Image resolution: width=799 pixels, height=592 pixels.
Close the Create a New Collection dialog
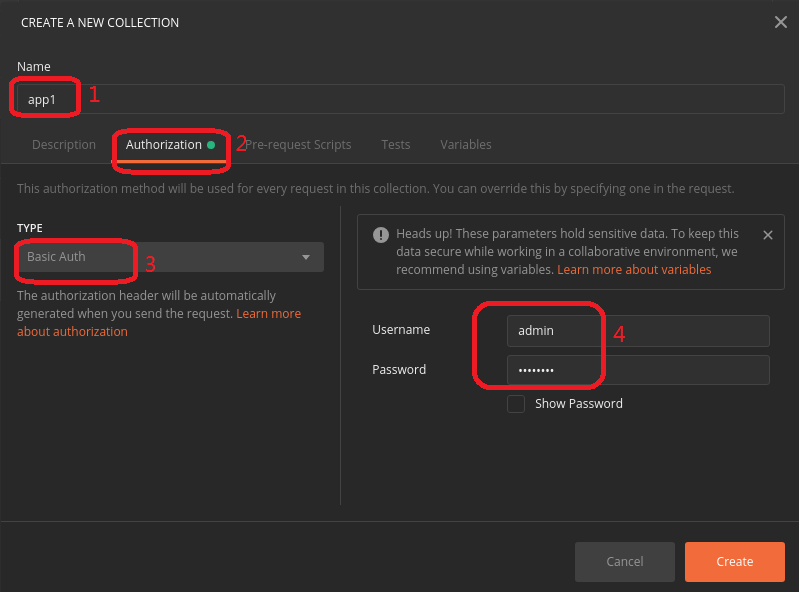click(781, 22)
